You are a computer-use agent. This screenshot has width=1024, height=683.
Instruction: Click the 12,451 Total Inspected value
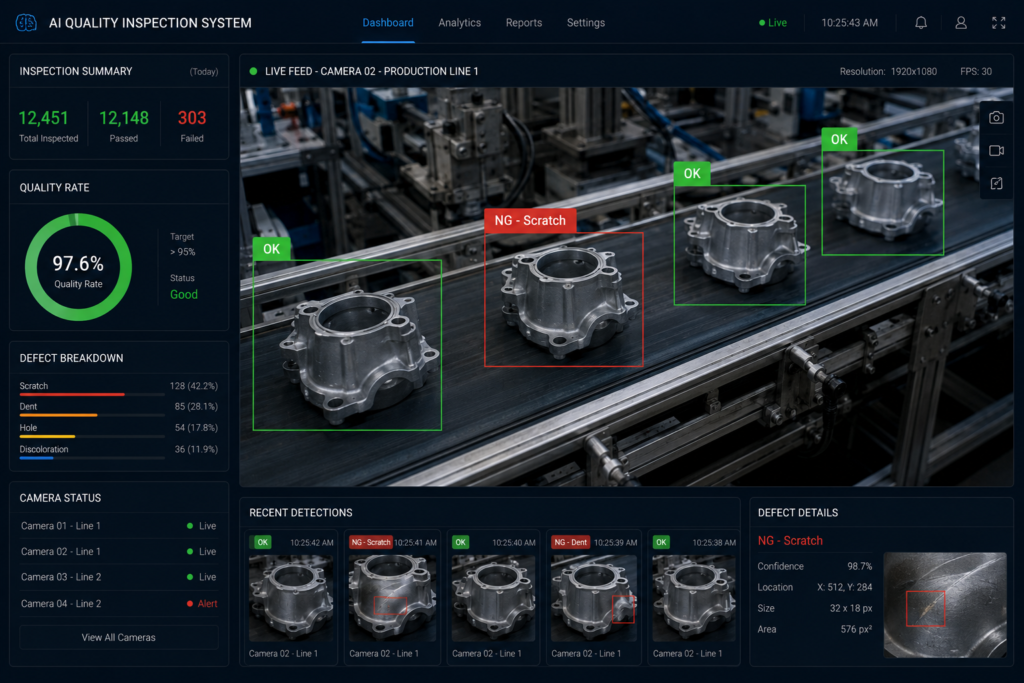(x=43, y=118)
